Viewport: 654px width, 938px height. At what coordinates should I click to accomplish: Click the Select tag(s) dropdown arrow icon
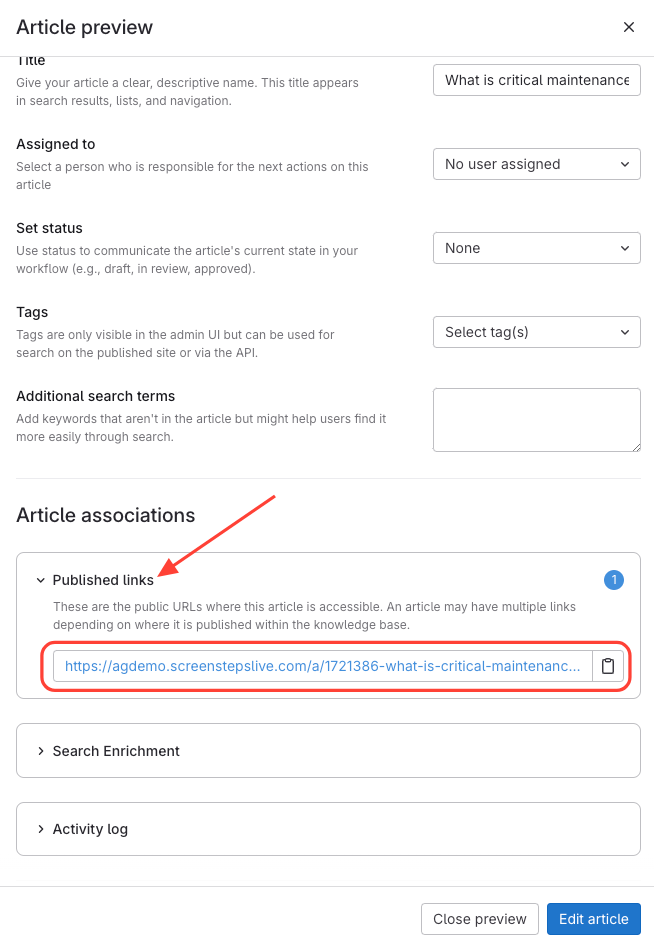(625, 332)
